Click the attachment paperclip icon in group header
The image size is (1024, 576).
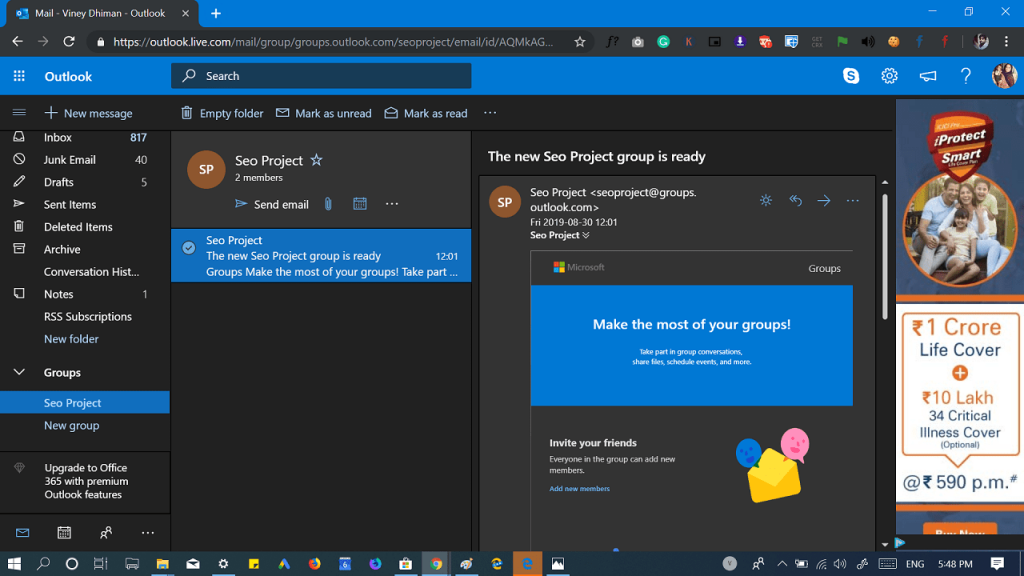[328, 204]
